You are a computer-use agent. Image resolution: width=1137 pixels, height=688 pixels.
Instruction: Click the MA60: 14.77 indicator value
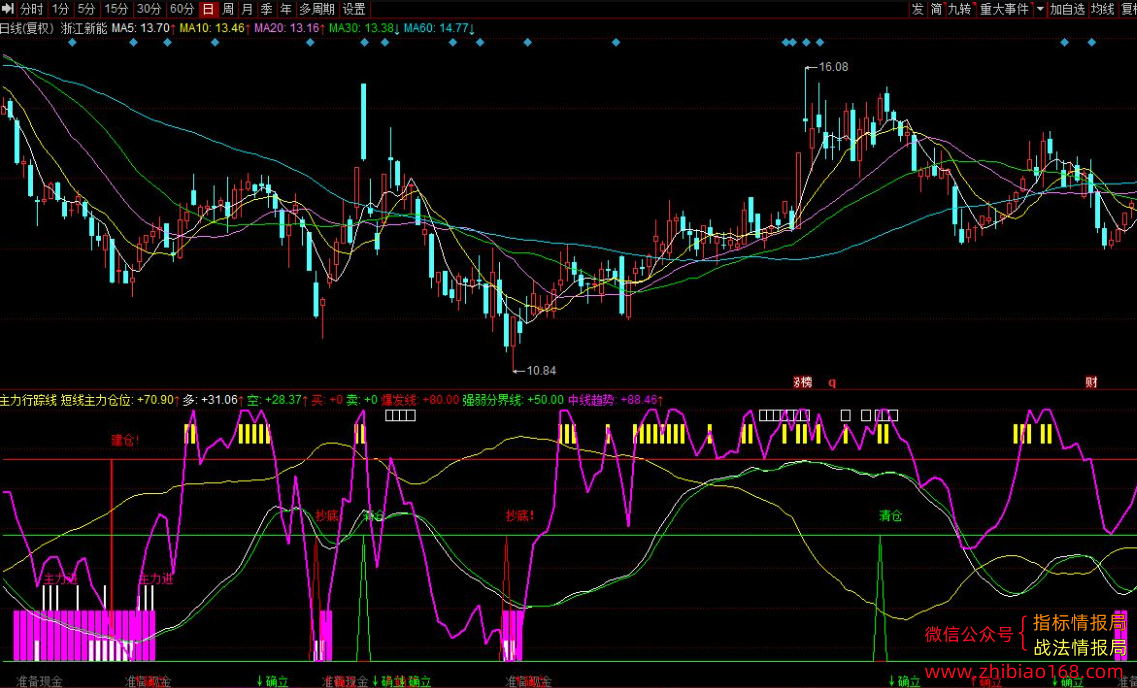click(x=439, y=29)
